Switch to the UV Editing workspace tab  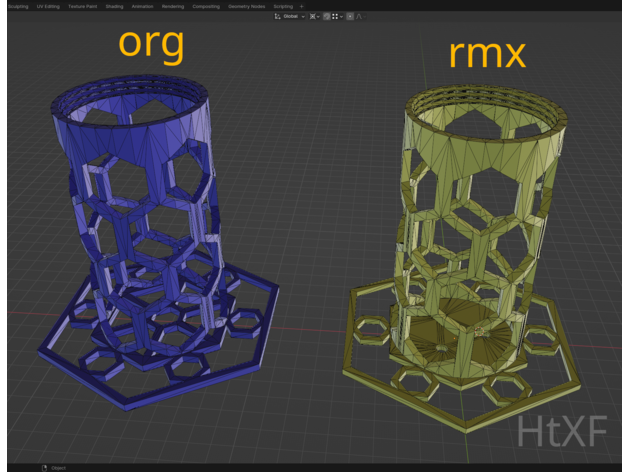48,6
